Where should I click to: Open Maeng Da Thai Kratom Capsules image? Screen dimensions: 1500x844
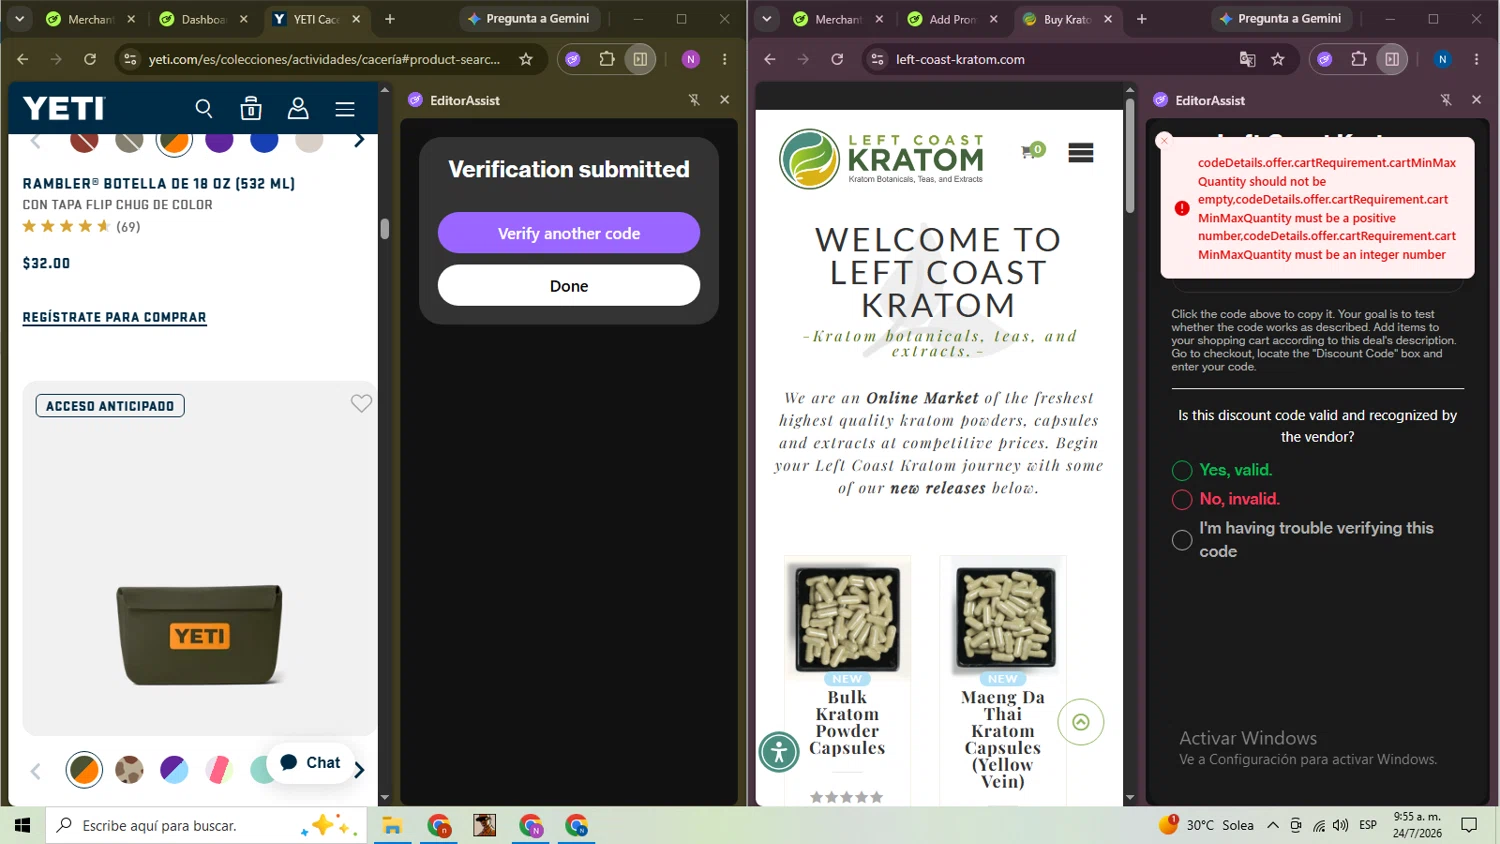coord(1003,617)
